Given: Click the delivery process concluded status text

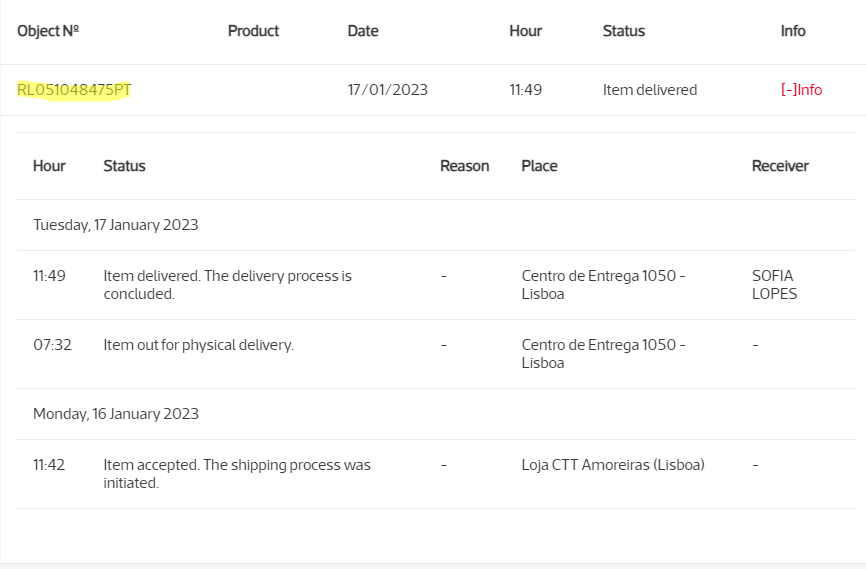Looking at the screenshot, I should coord(227,285).
